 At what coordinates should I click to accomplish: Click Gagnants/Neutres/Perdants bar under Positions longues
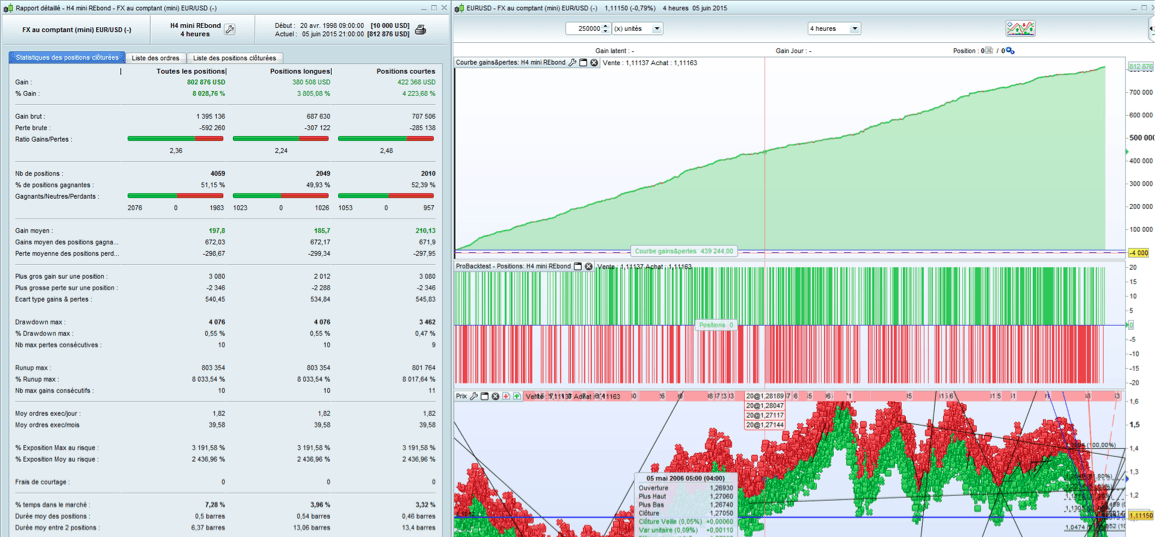click(x=281, y=196)
